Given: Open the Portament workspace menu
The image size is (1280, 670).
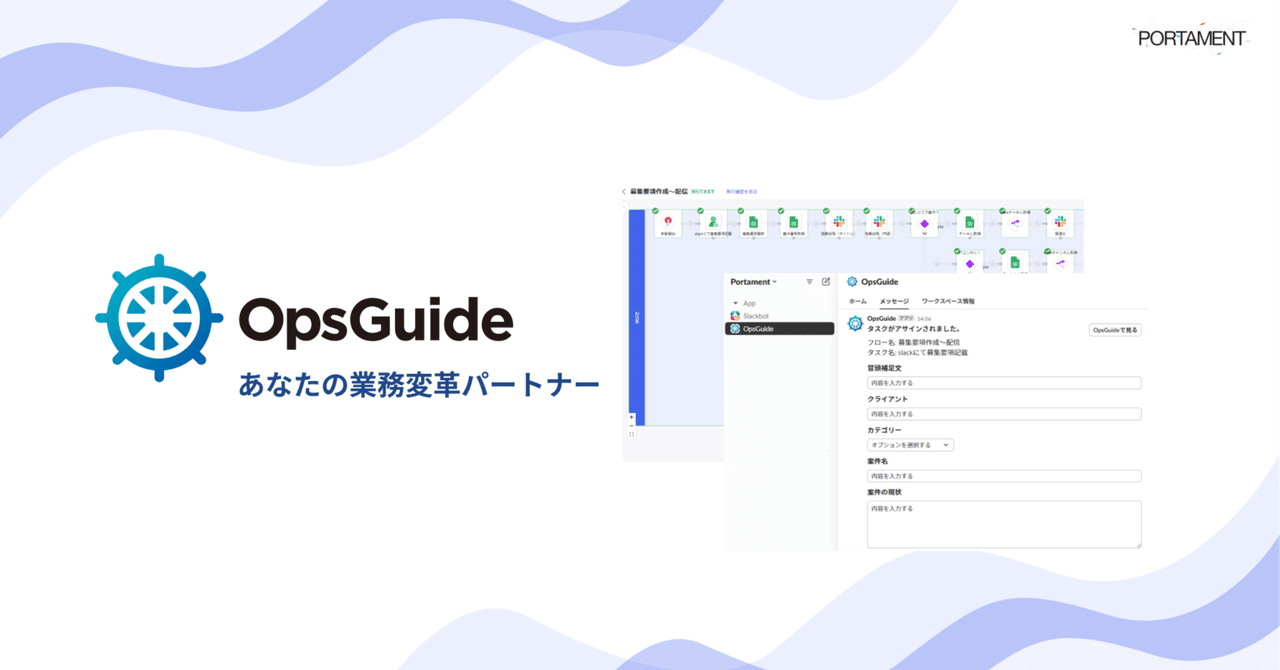Looking at the screenshot, I should [x=754, y=281].
